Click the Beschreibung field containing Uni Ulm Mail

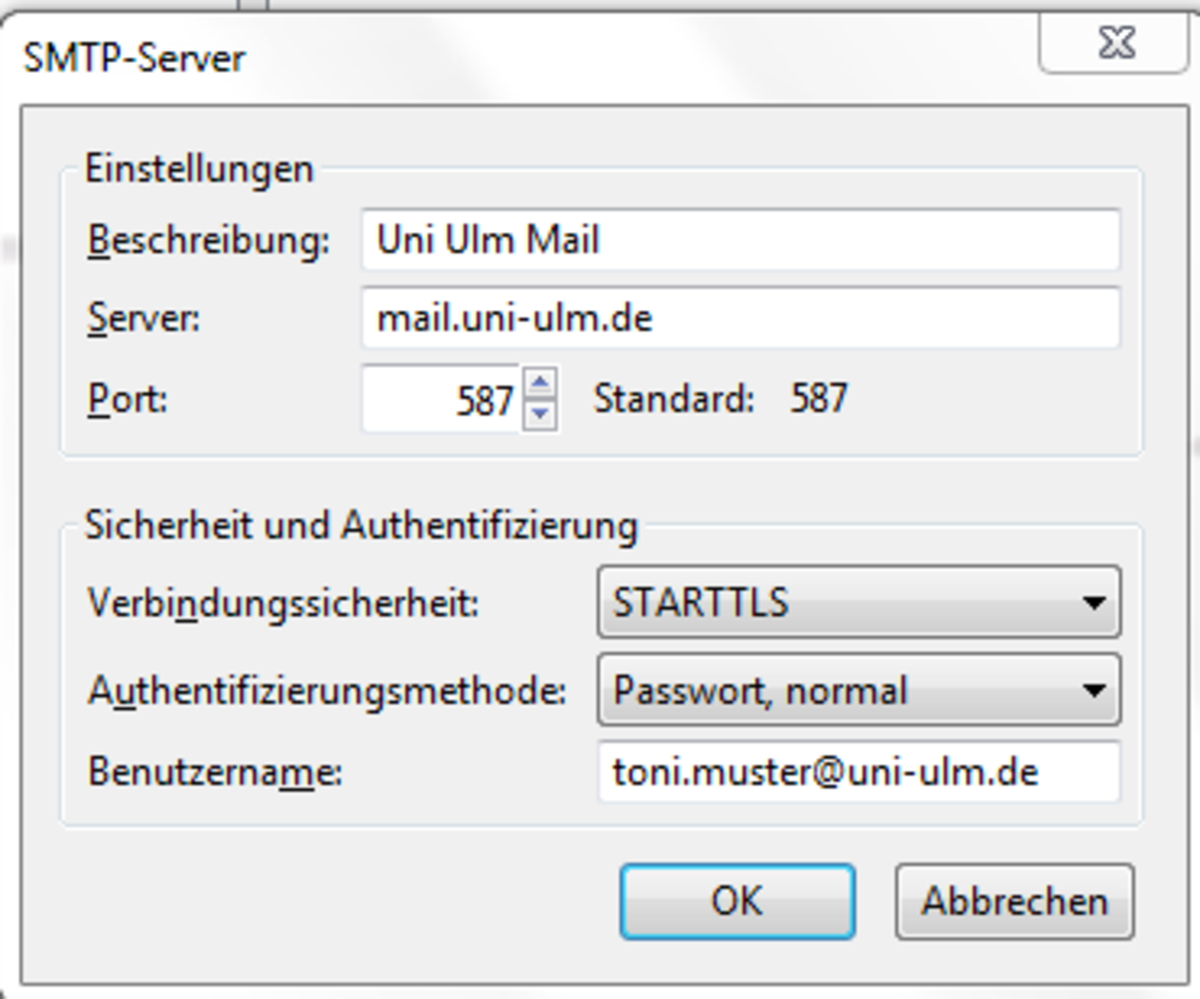pos(740,240)
